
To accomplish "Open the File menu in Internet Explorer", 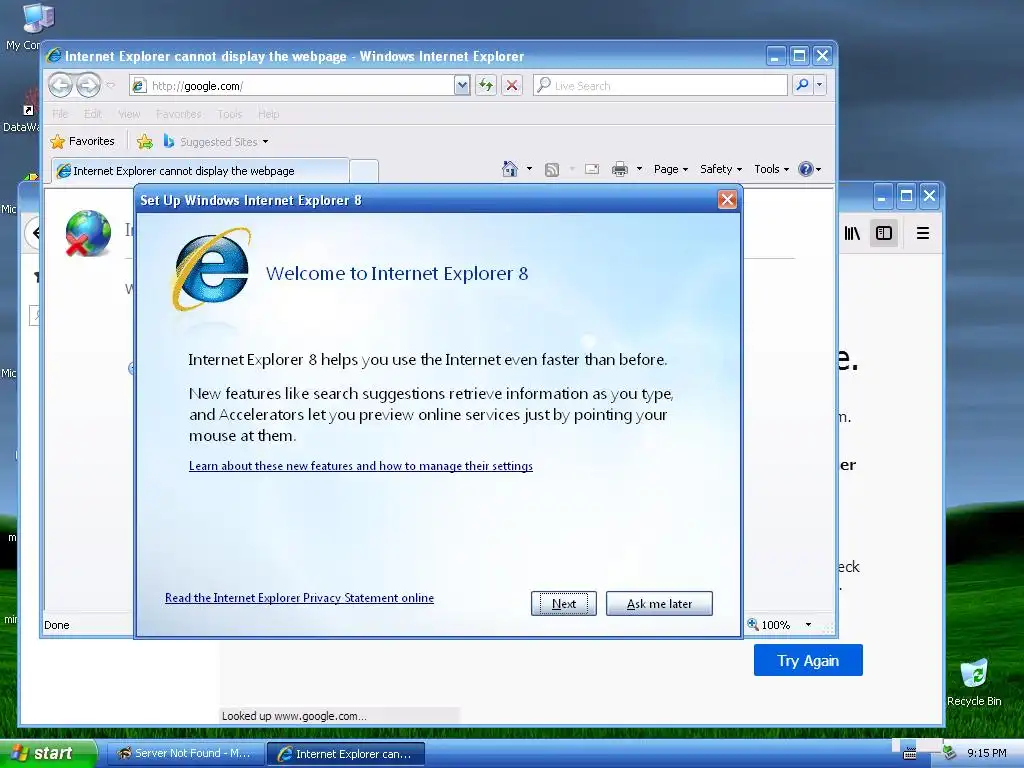I will pyautogui.click(x=60, y=114).
